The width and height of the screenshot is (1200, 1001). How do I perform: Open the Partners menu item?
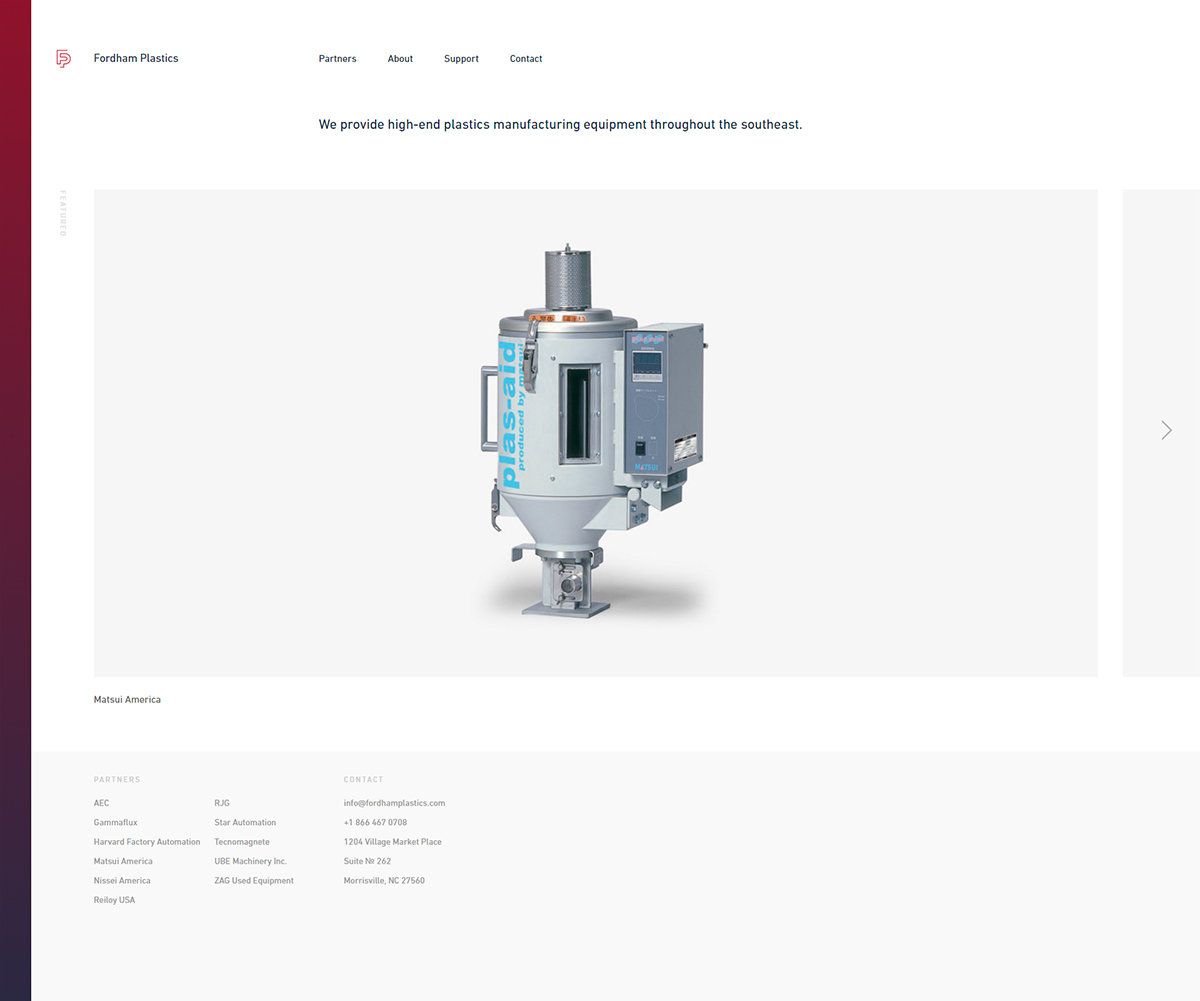[x=337, y=59]
